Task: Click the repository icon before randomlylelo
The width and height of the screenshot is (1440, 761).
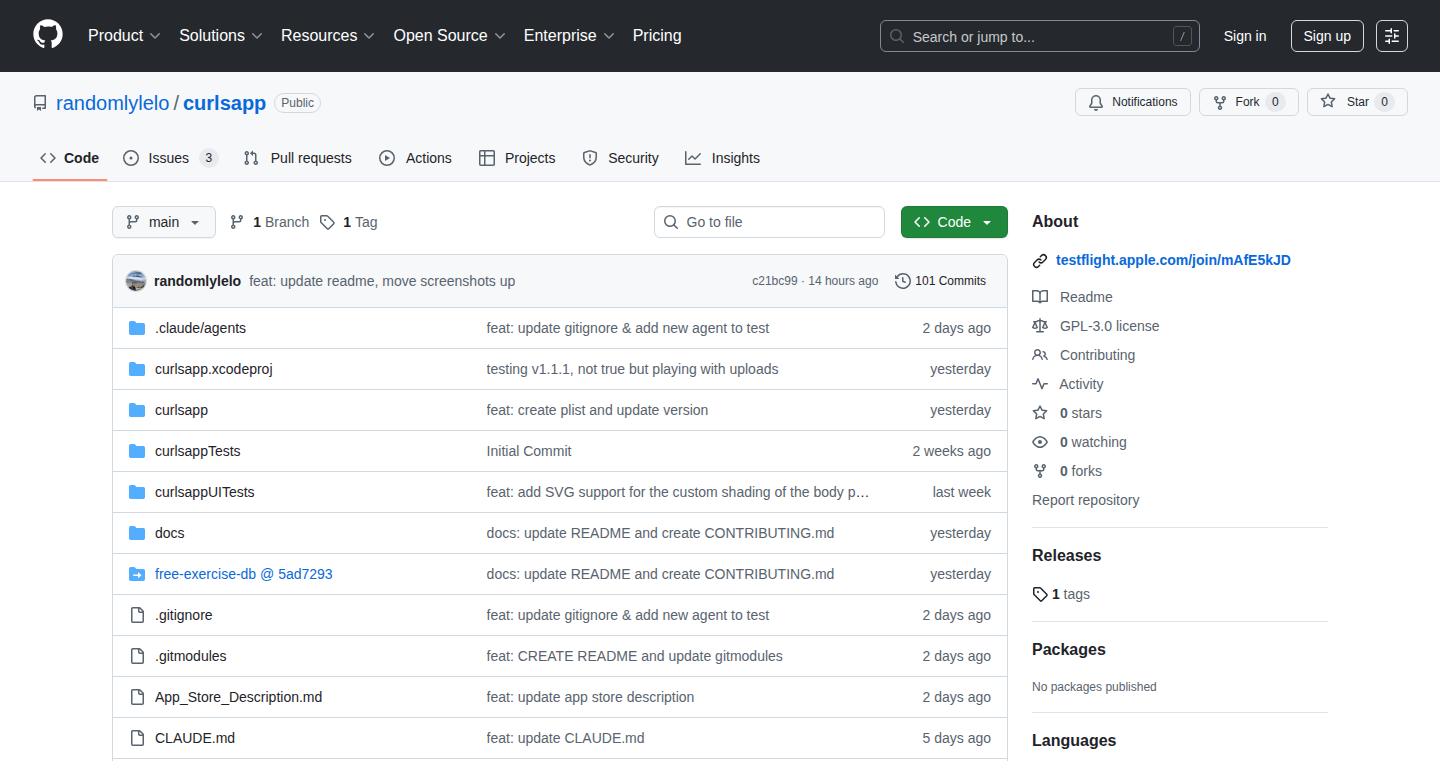Action: 40,103
